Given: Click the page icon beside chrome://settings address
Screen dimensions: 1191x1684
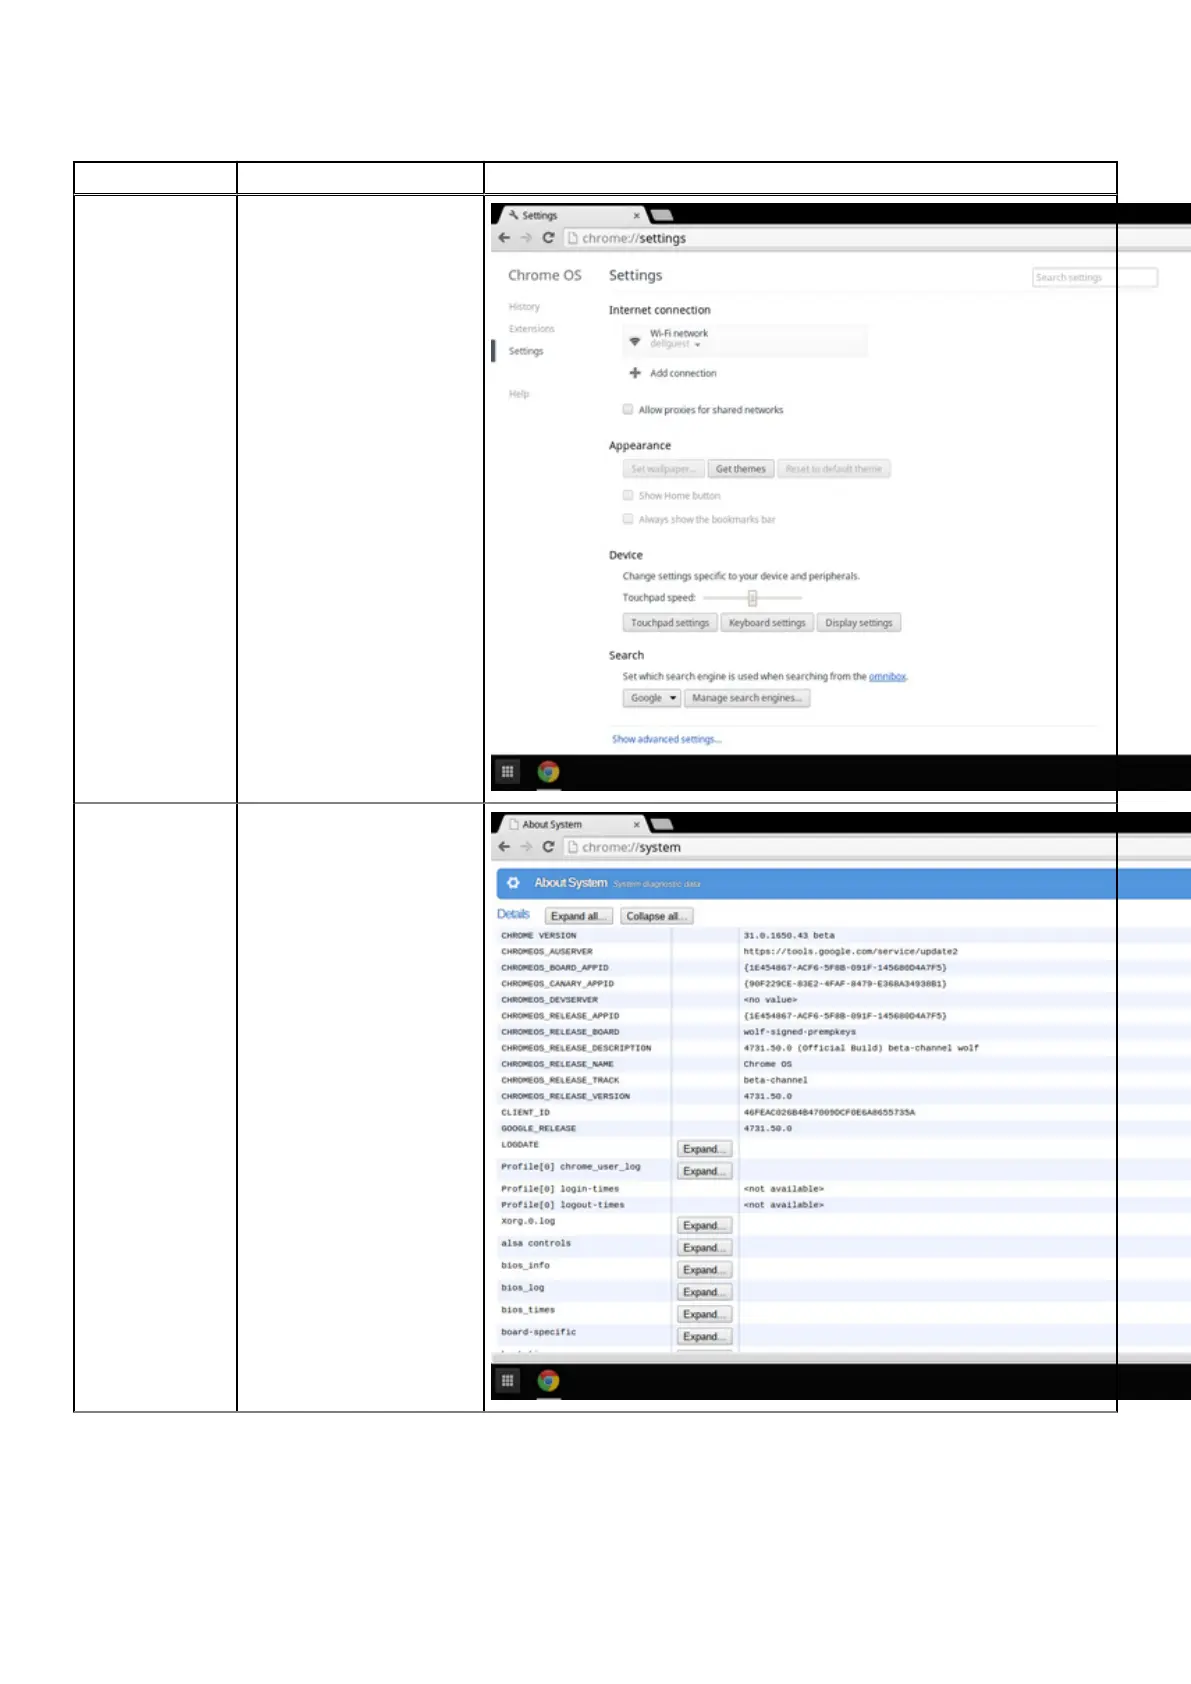Looking at the screenshot, I should (572, 238).
